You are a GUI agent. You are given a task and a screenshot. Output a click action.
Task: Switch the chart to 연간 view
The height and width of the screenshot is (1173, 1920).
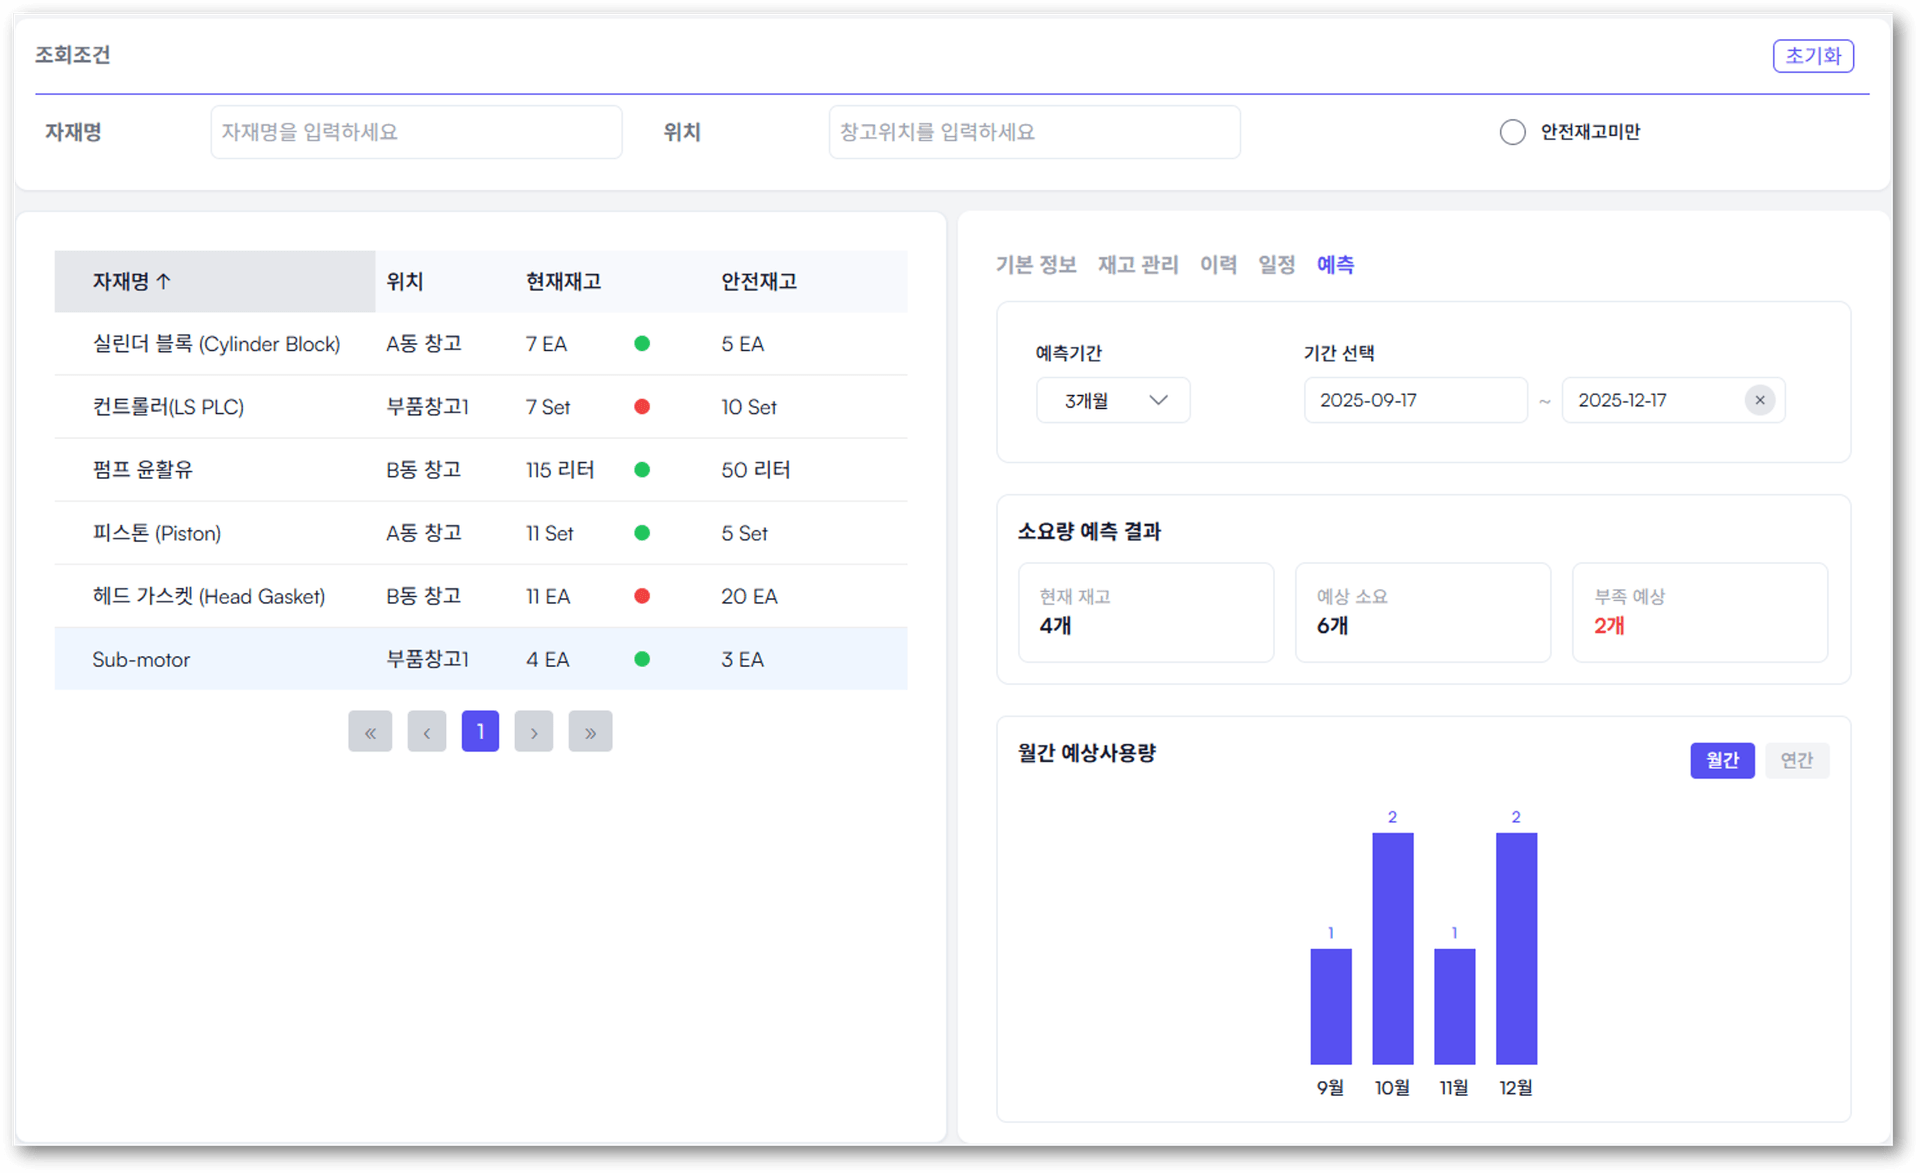[1797, 760]
